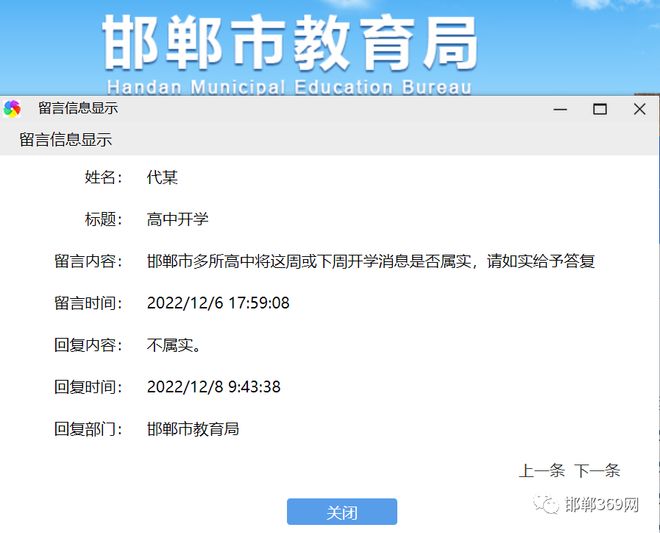Image resolution: width=660 pixels, height=533 pixels.
Task: Select the name value 代某
Action: pos(162,177)
